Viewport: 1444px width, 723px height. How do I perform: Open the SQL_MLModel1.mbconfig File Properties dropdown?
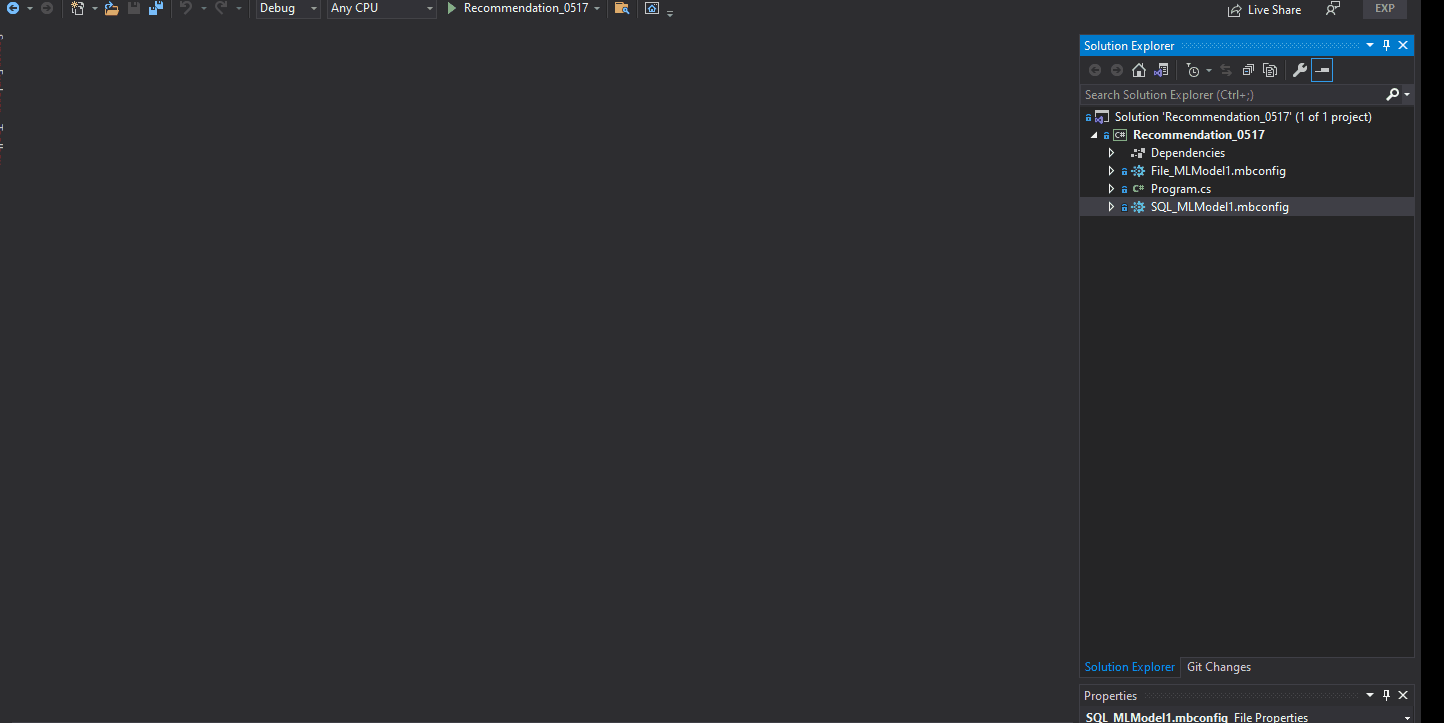pyautogui.click(x=1407, y=717)
